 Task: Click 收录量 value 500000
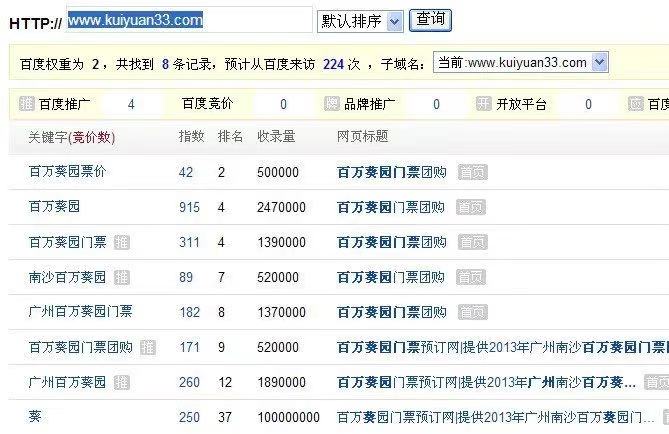click(x=278, y=172)
